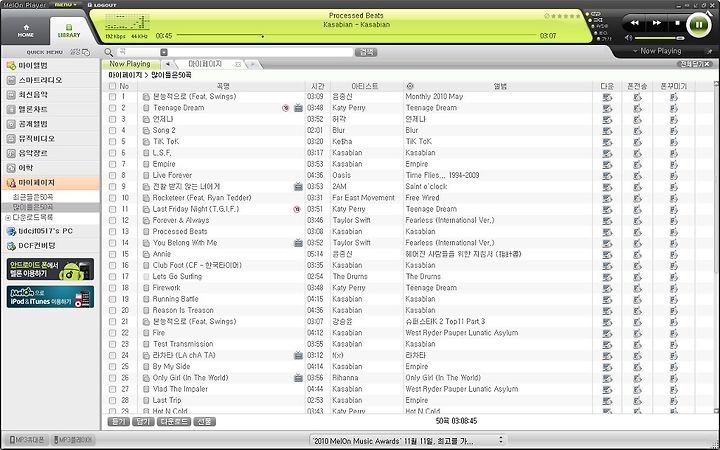Open 마이앨범 in the sidebar

(x=51, y=66)
